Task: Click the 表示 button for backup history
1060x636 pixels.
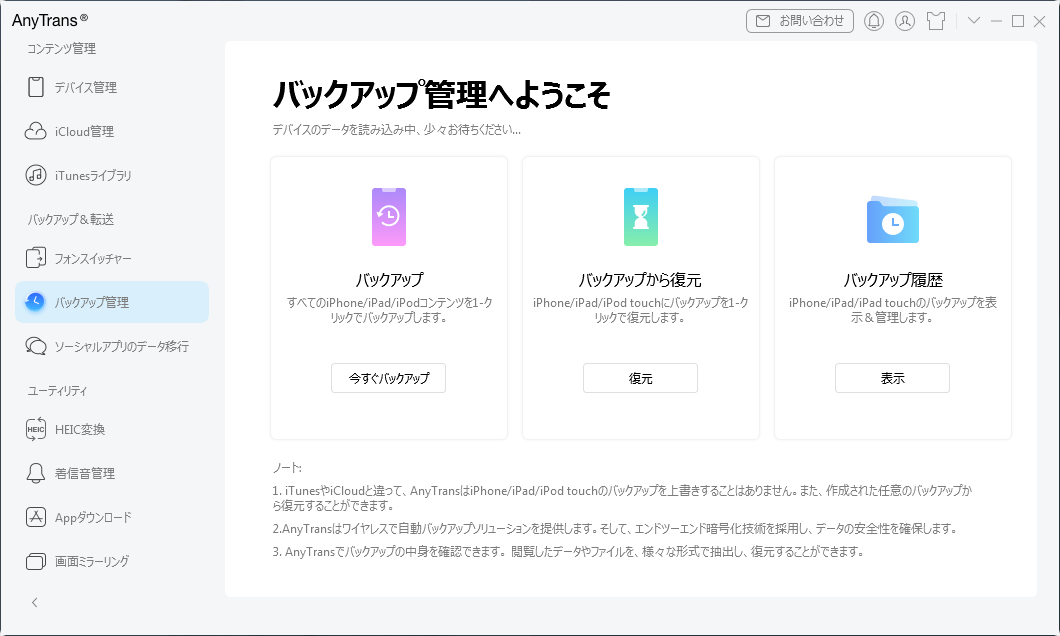Action: tap(892, 378)
